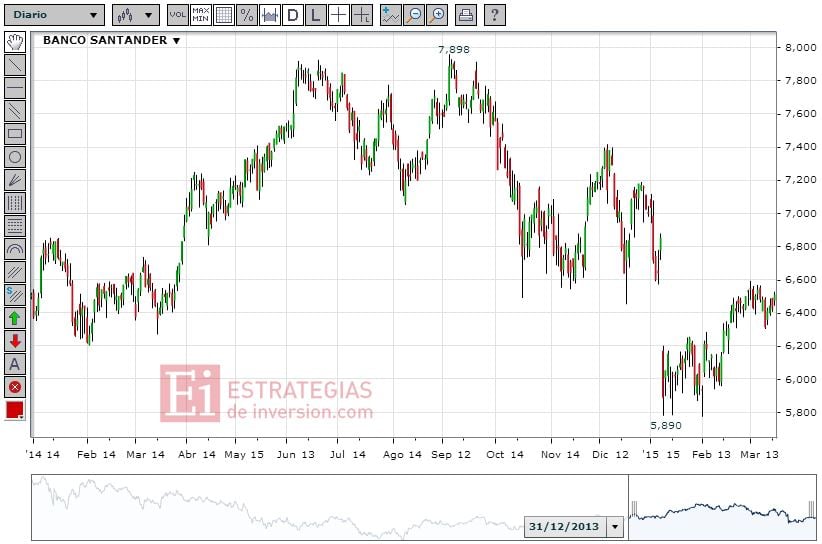Open the candlestick chart type dropdown
This screenshot has width=822, height=544.
[x=135, y=15]
